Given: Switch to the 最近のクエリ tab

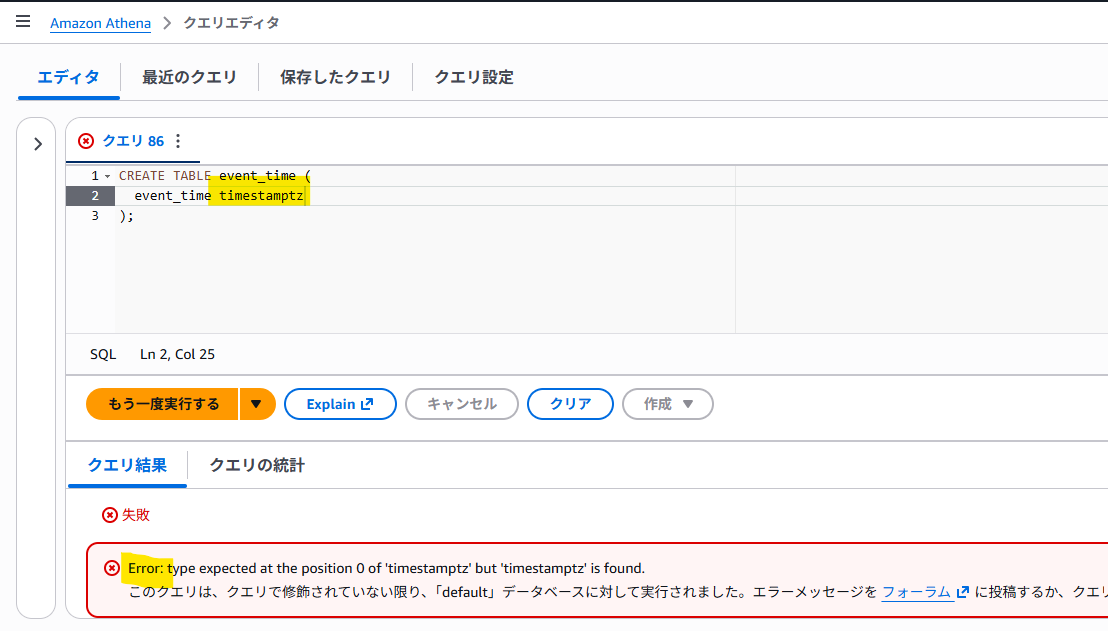Looking at the screenshot, I should 189,77.
